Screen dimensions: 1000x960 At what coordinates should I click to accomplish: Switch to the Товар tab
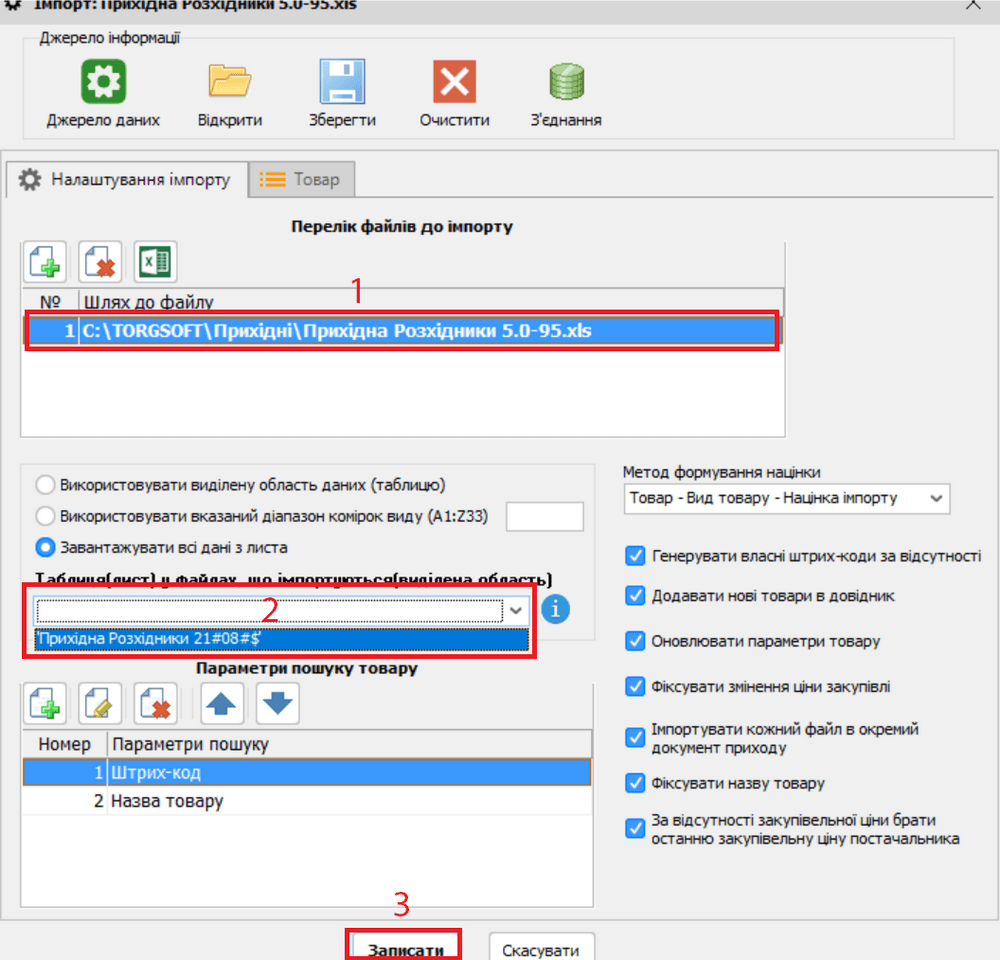point(301,180)
